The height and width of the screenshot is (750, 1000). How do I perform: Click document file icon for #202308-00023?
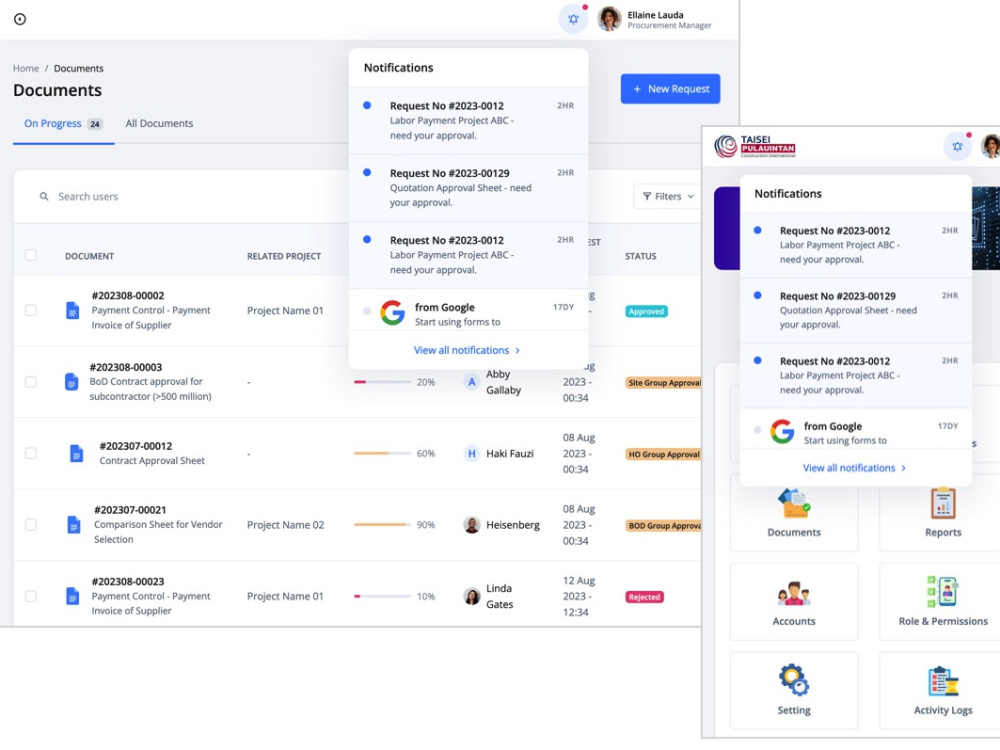(73, 596)
